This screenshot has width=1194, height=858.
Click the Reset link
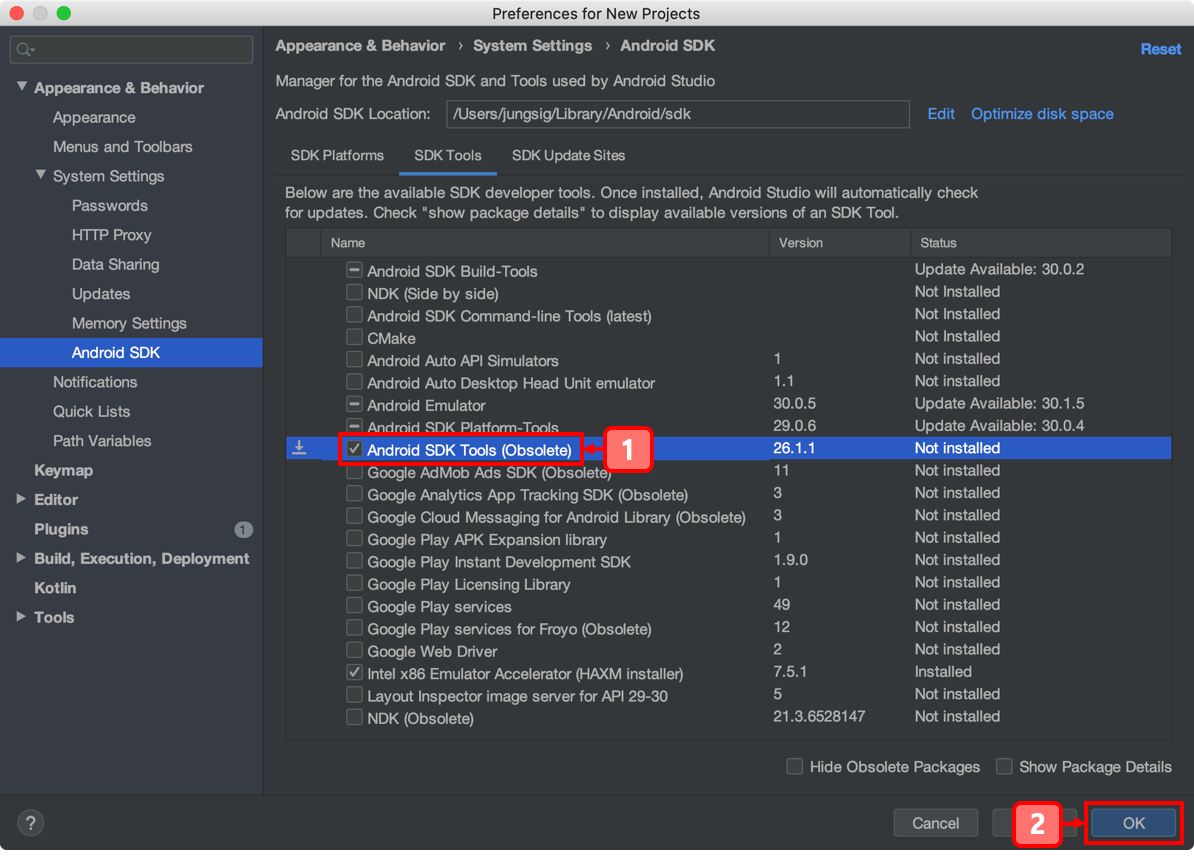[x=1160, y=49]
